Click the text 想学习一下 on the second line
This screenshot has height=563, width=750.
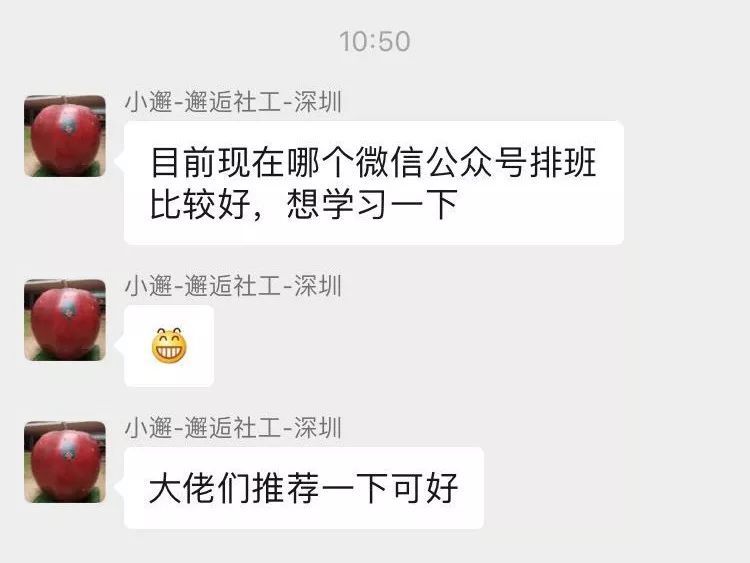(373, 204)
